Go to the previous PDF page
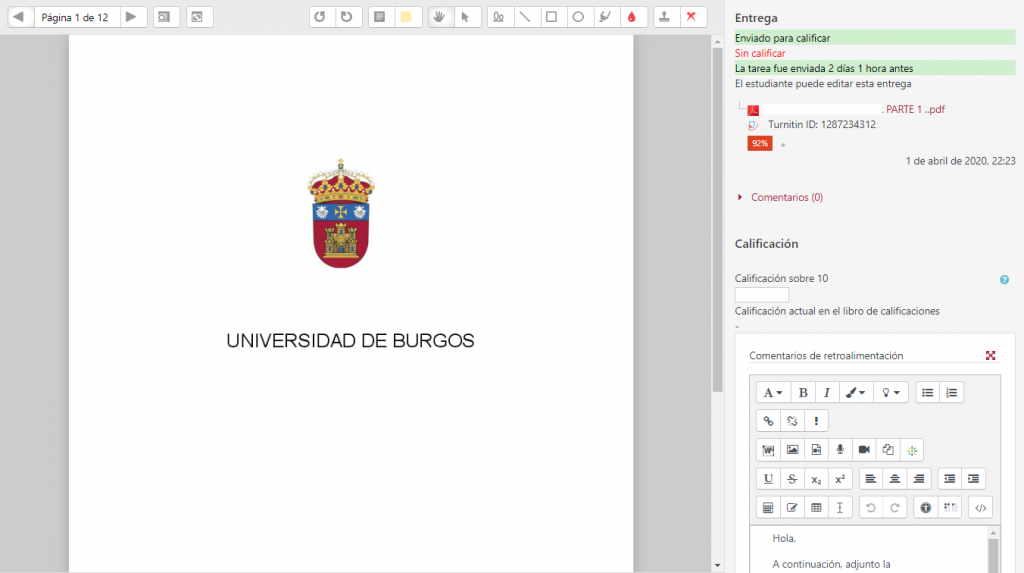Viewport: 1024px width, 573px height. [20, 17]
